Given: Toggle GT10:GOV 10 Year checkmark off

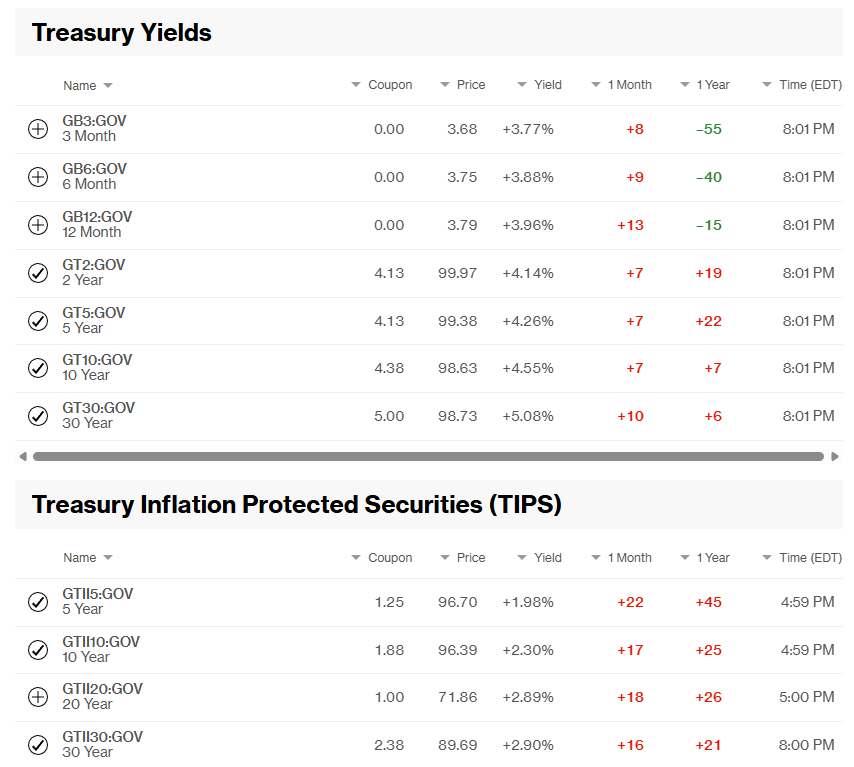Looking at the screenshot, I should [x=38, y=368].
